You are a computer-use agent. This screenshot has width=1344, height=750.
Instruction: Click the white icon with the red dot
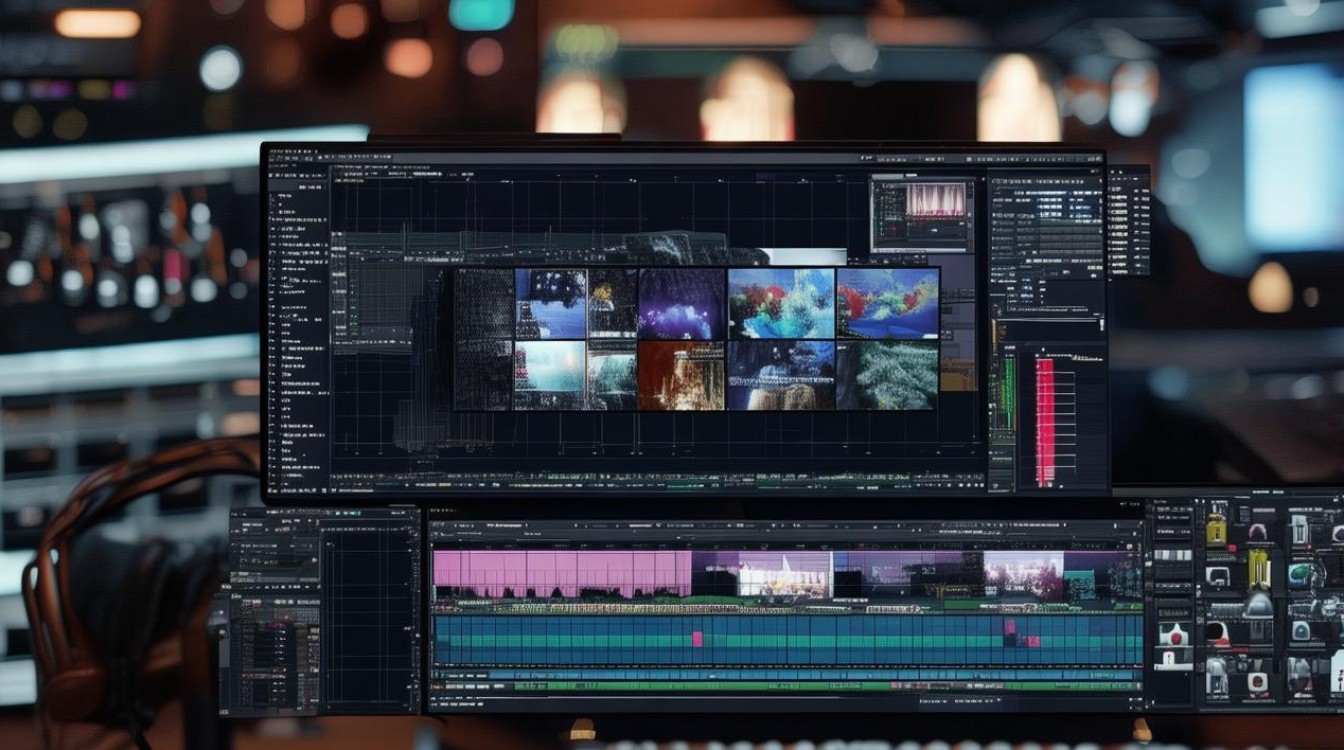tap(1174, 634)
